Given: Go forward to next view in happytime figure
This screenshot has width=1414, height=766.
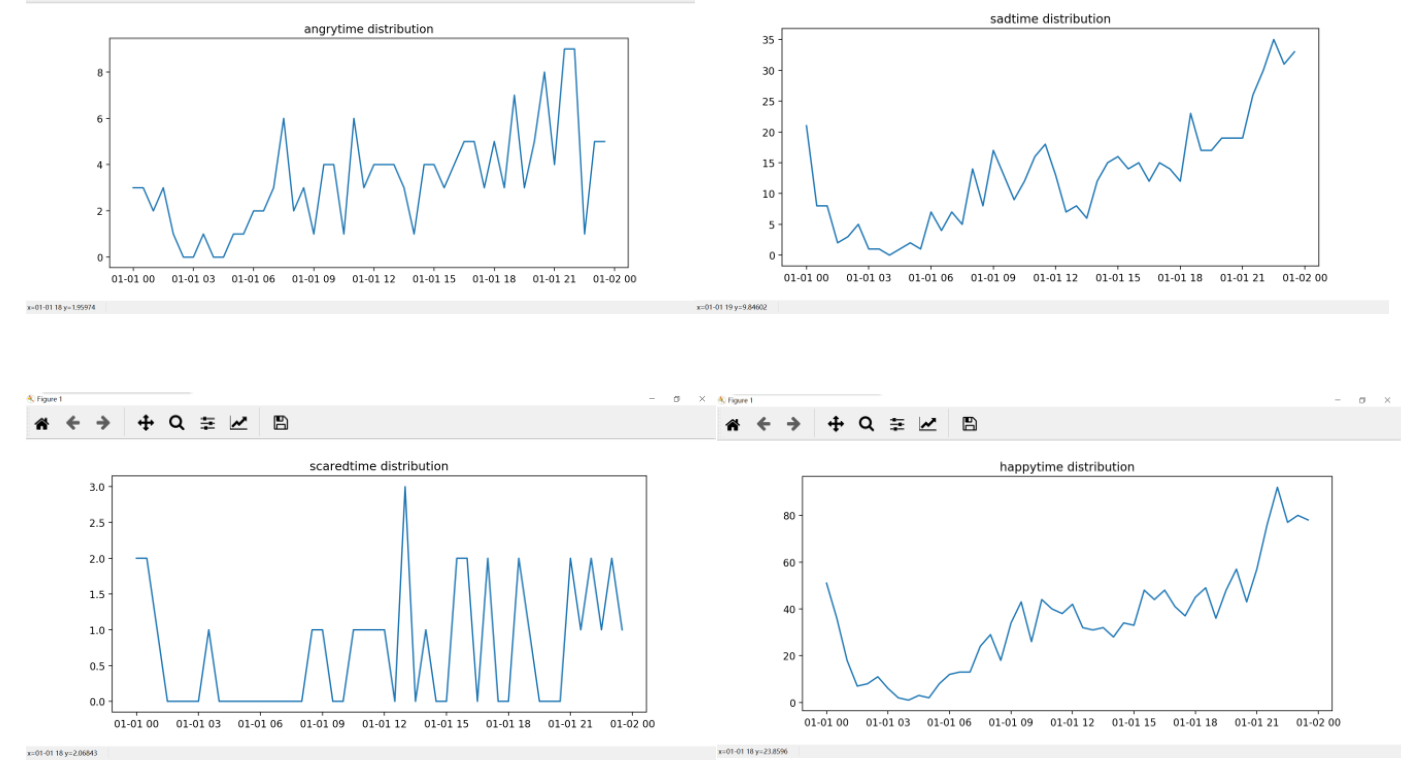Looking at the screenshot, I should point(793,424).
